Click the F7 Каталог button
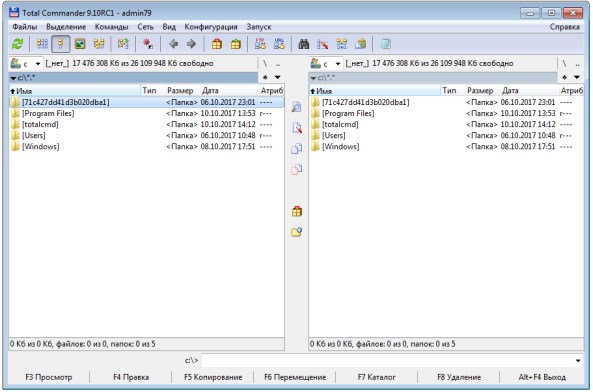Screen dimensions: 593x392 coord(377,377)
